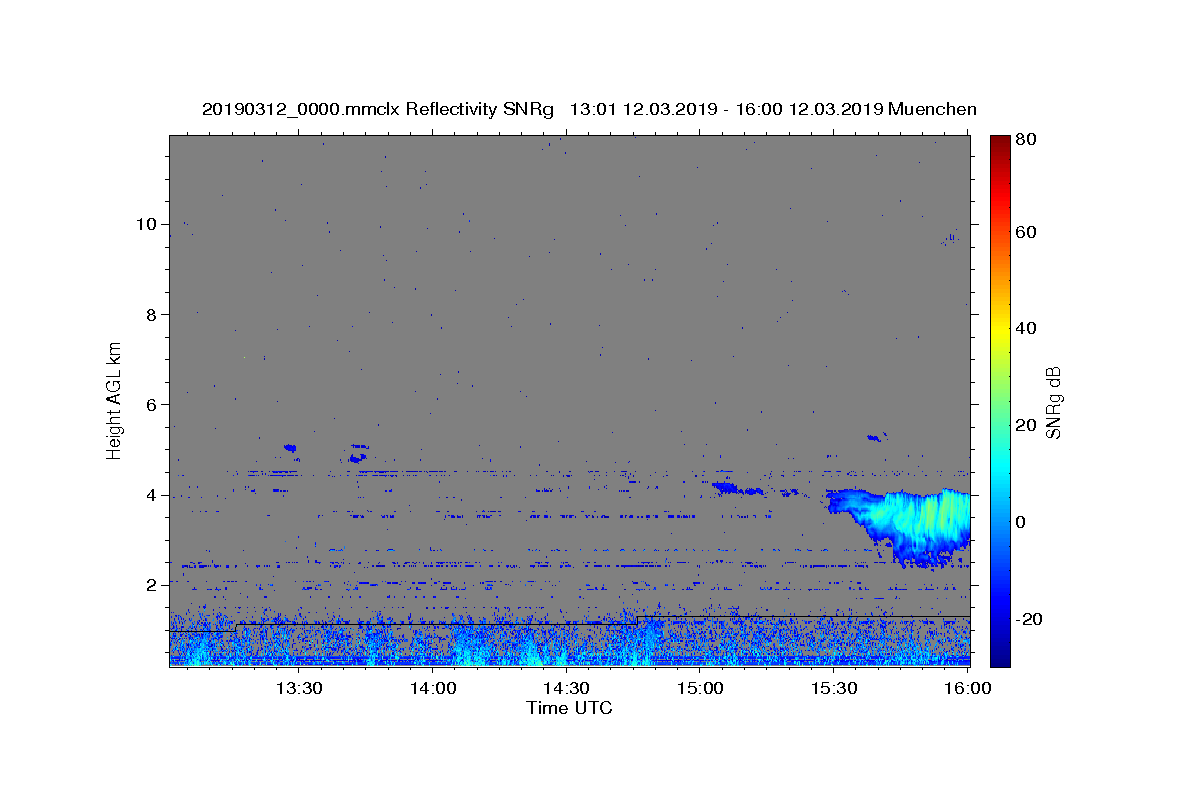Click the dark blue bottom of the colorbar
This screenshot has height=800, width=1200.
point(1000,655)
